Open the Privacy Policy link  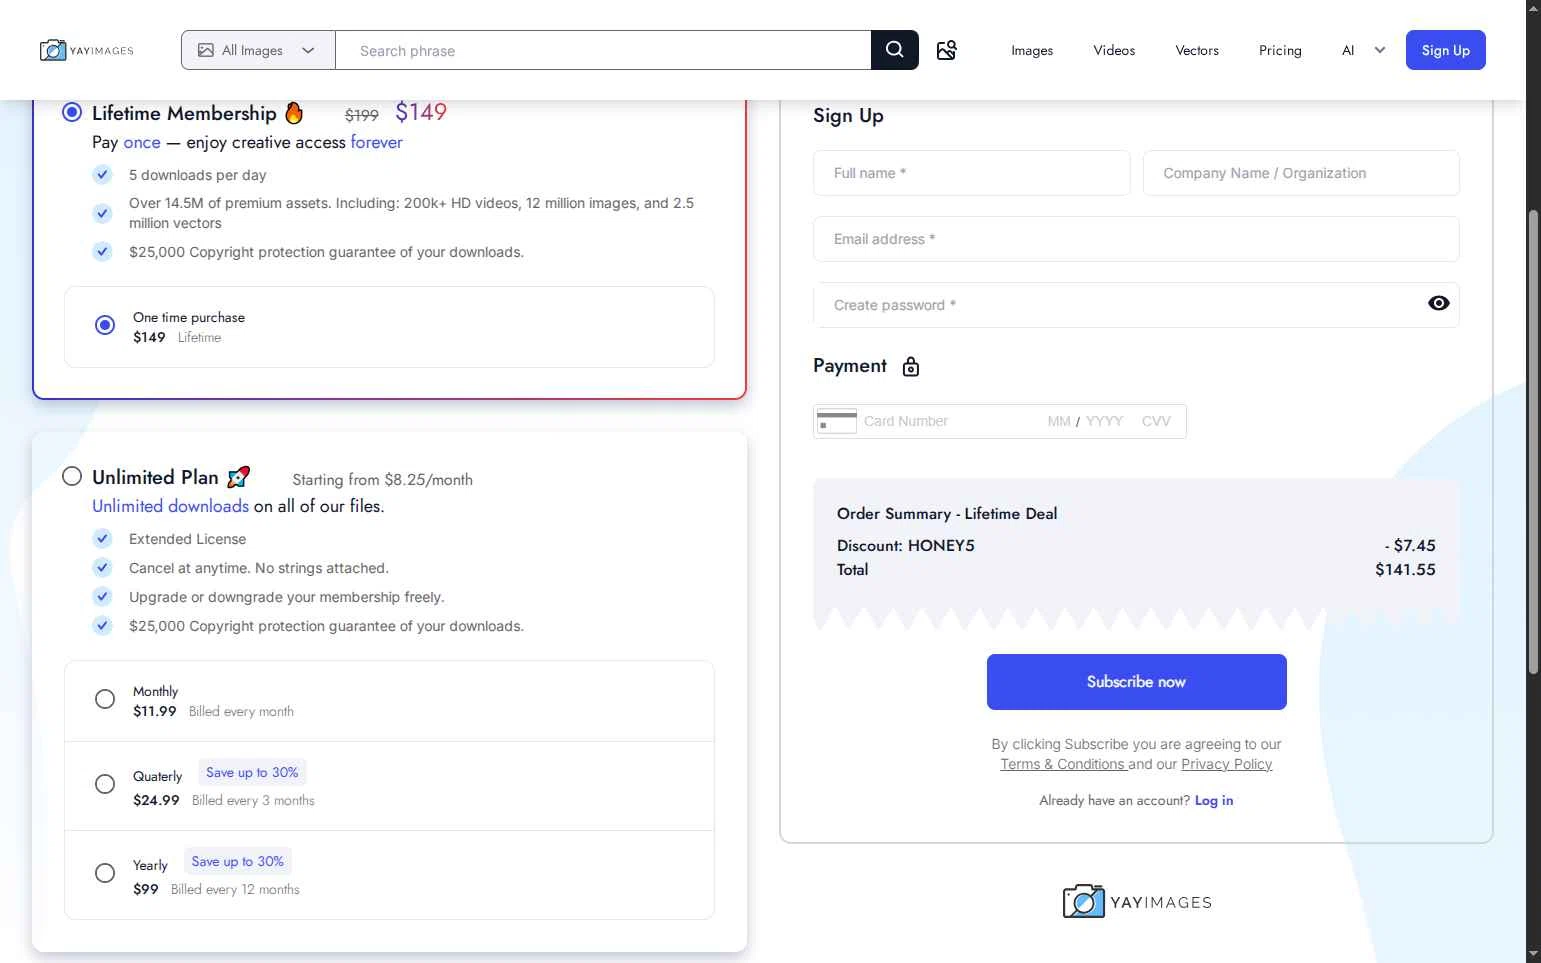pyautogui.click(x=1227, y=764)
